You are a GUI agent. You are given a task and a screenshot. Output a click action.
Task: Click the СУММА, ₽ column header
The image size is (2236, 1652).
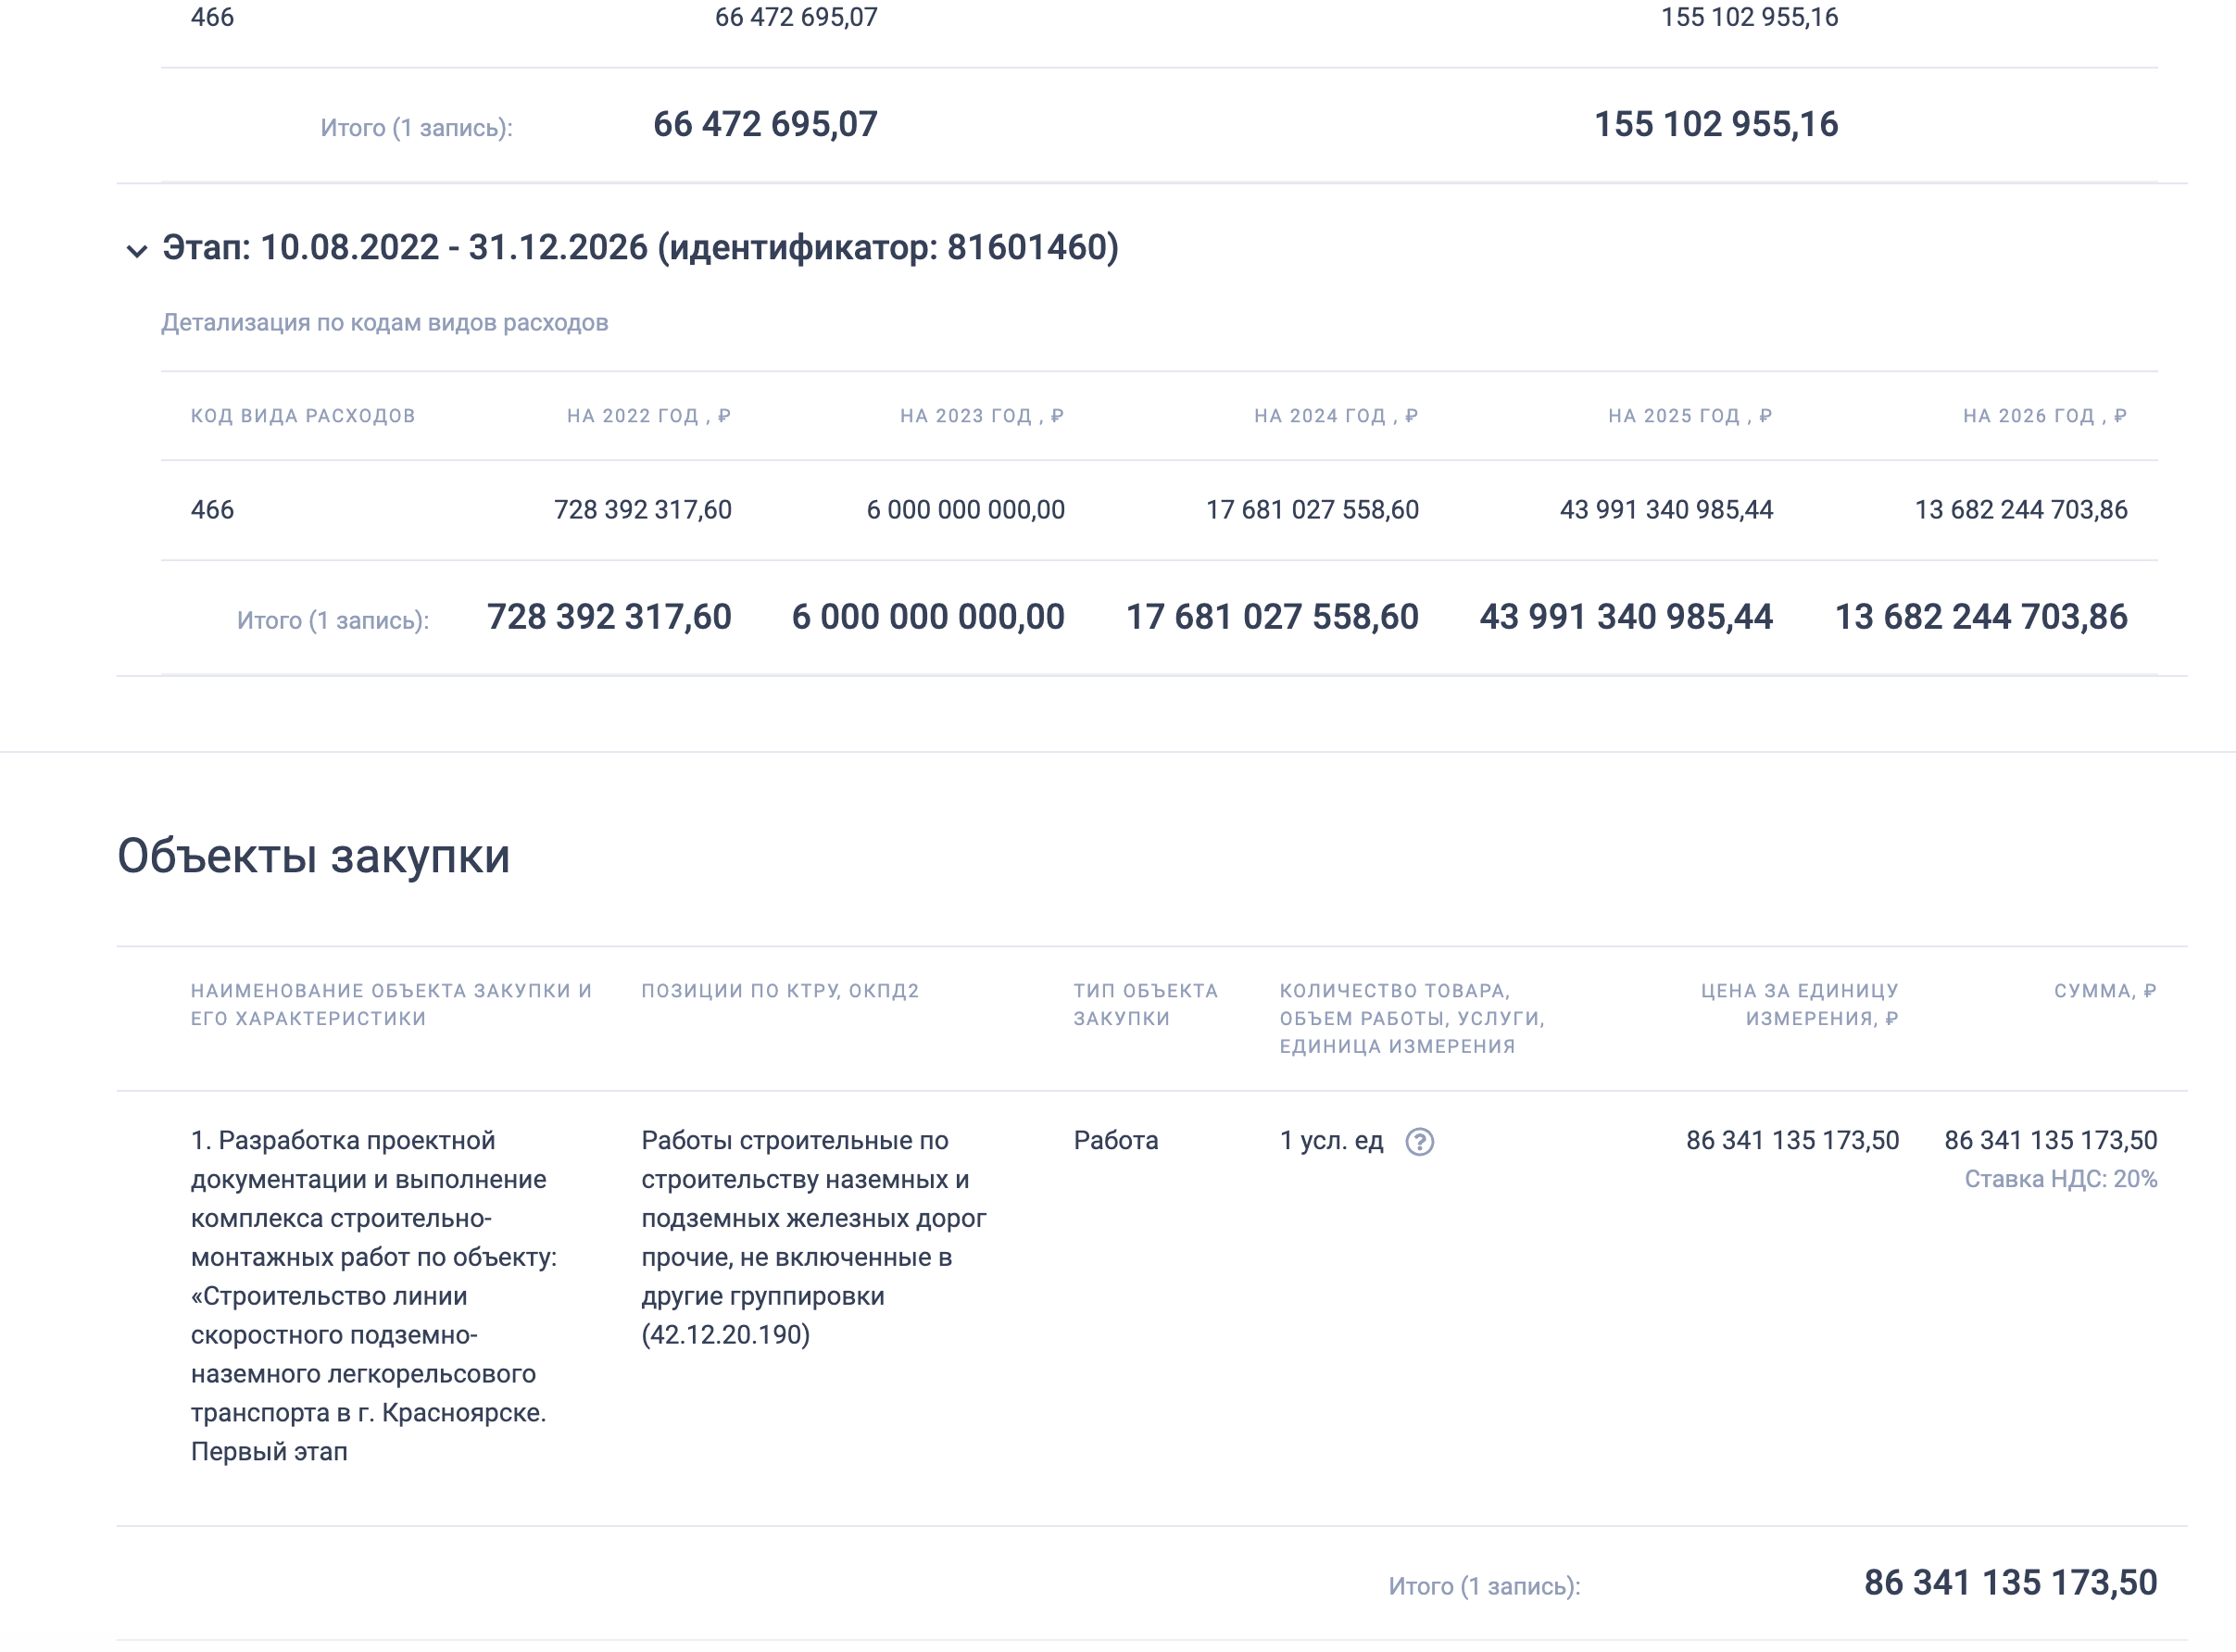tap(2104, 991)
